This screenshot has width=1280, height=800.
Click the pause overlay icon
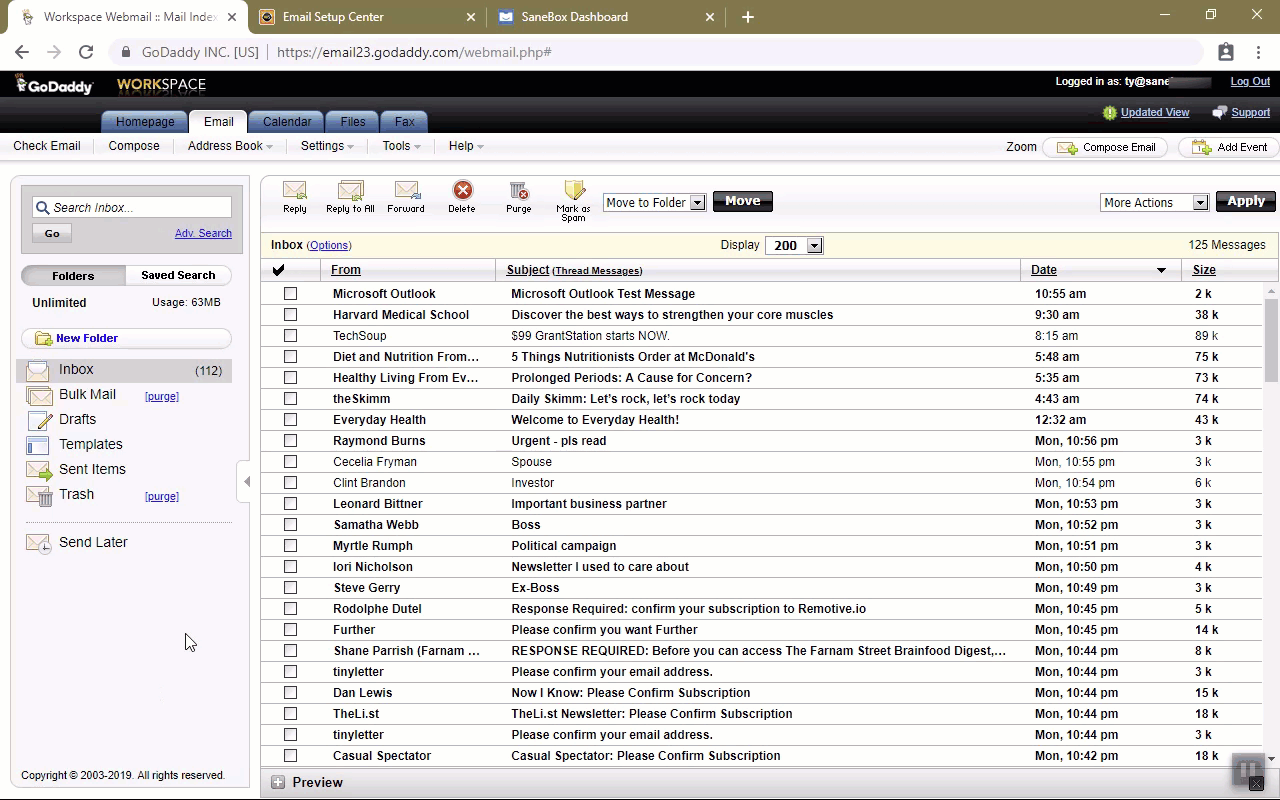point(1247,770)
